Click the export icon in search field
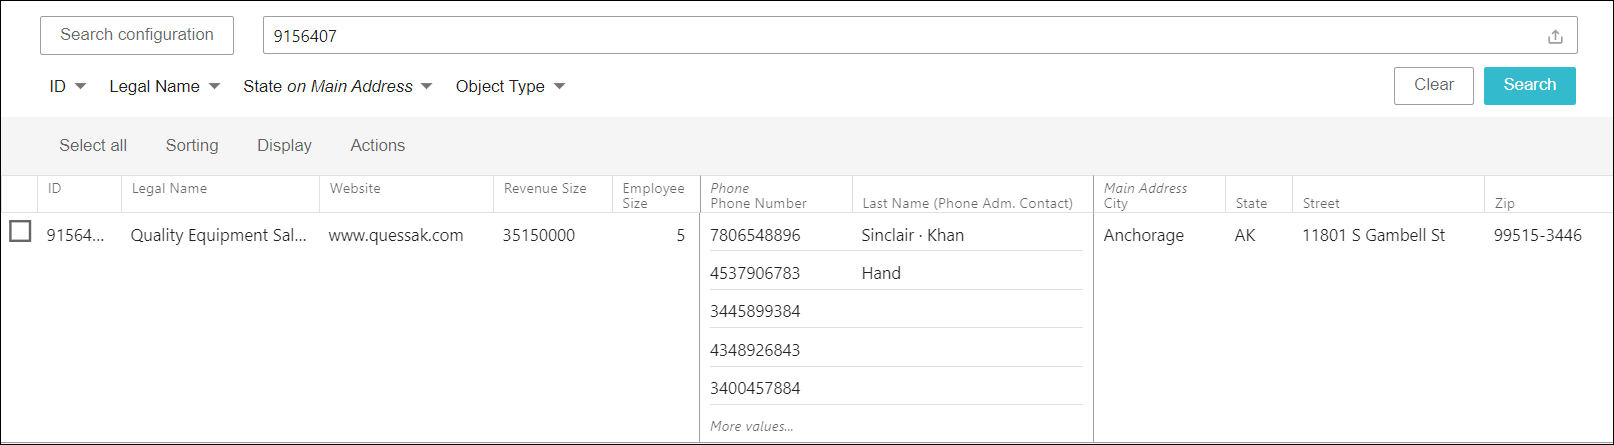This screenshot has width=1614, height=445. [x=1555, y=37]
